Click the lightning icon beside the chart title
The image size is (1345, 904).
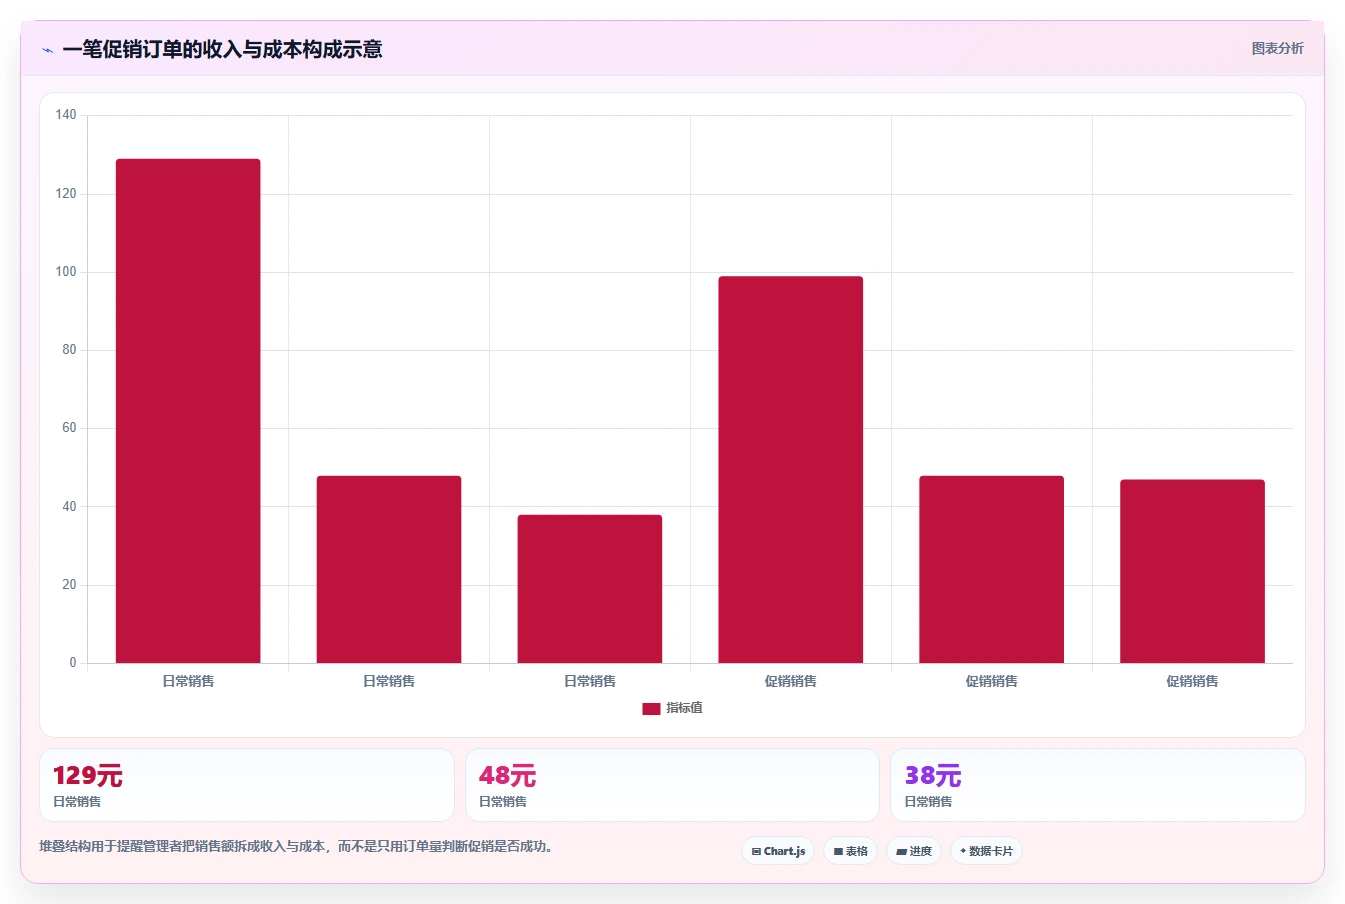point(47,50)
